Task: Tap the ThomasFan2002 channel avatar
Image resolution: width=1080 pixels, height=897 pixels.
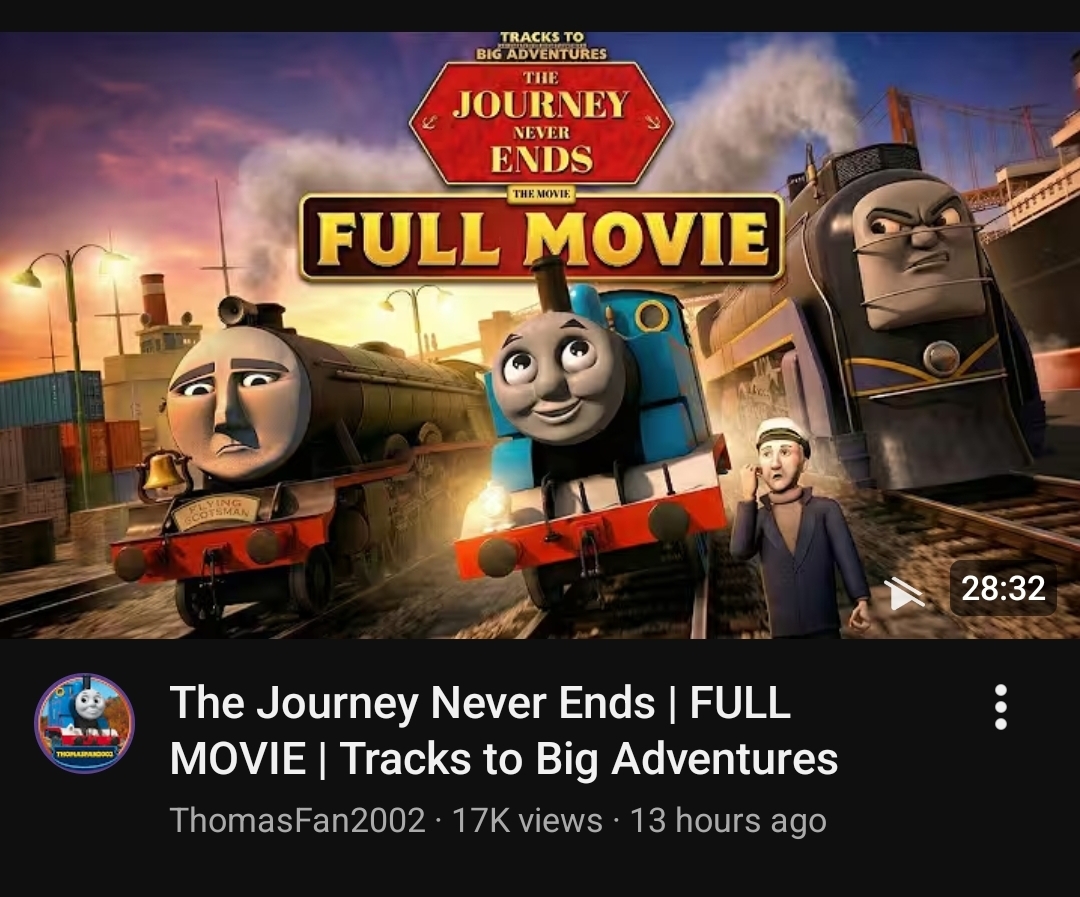Action: (x=85, y=723)
